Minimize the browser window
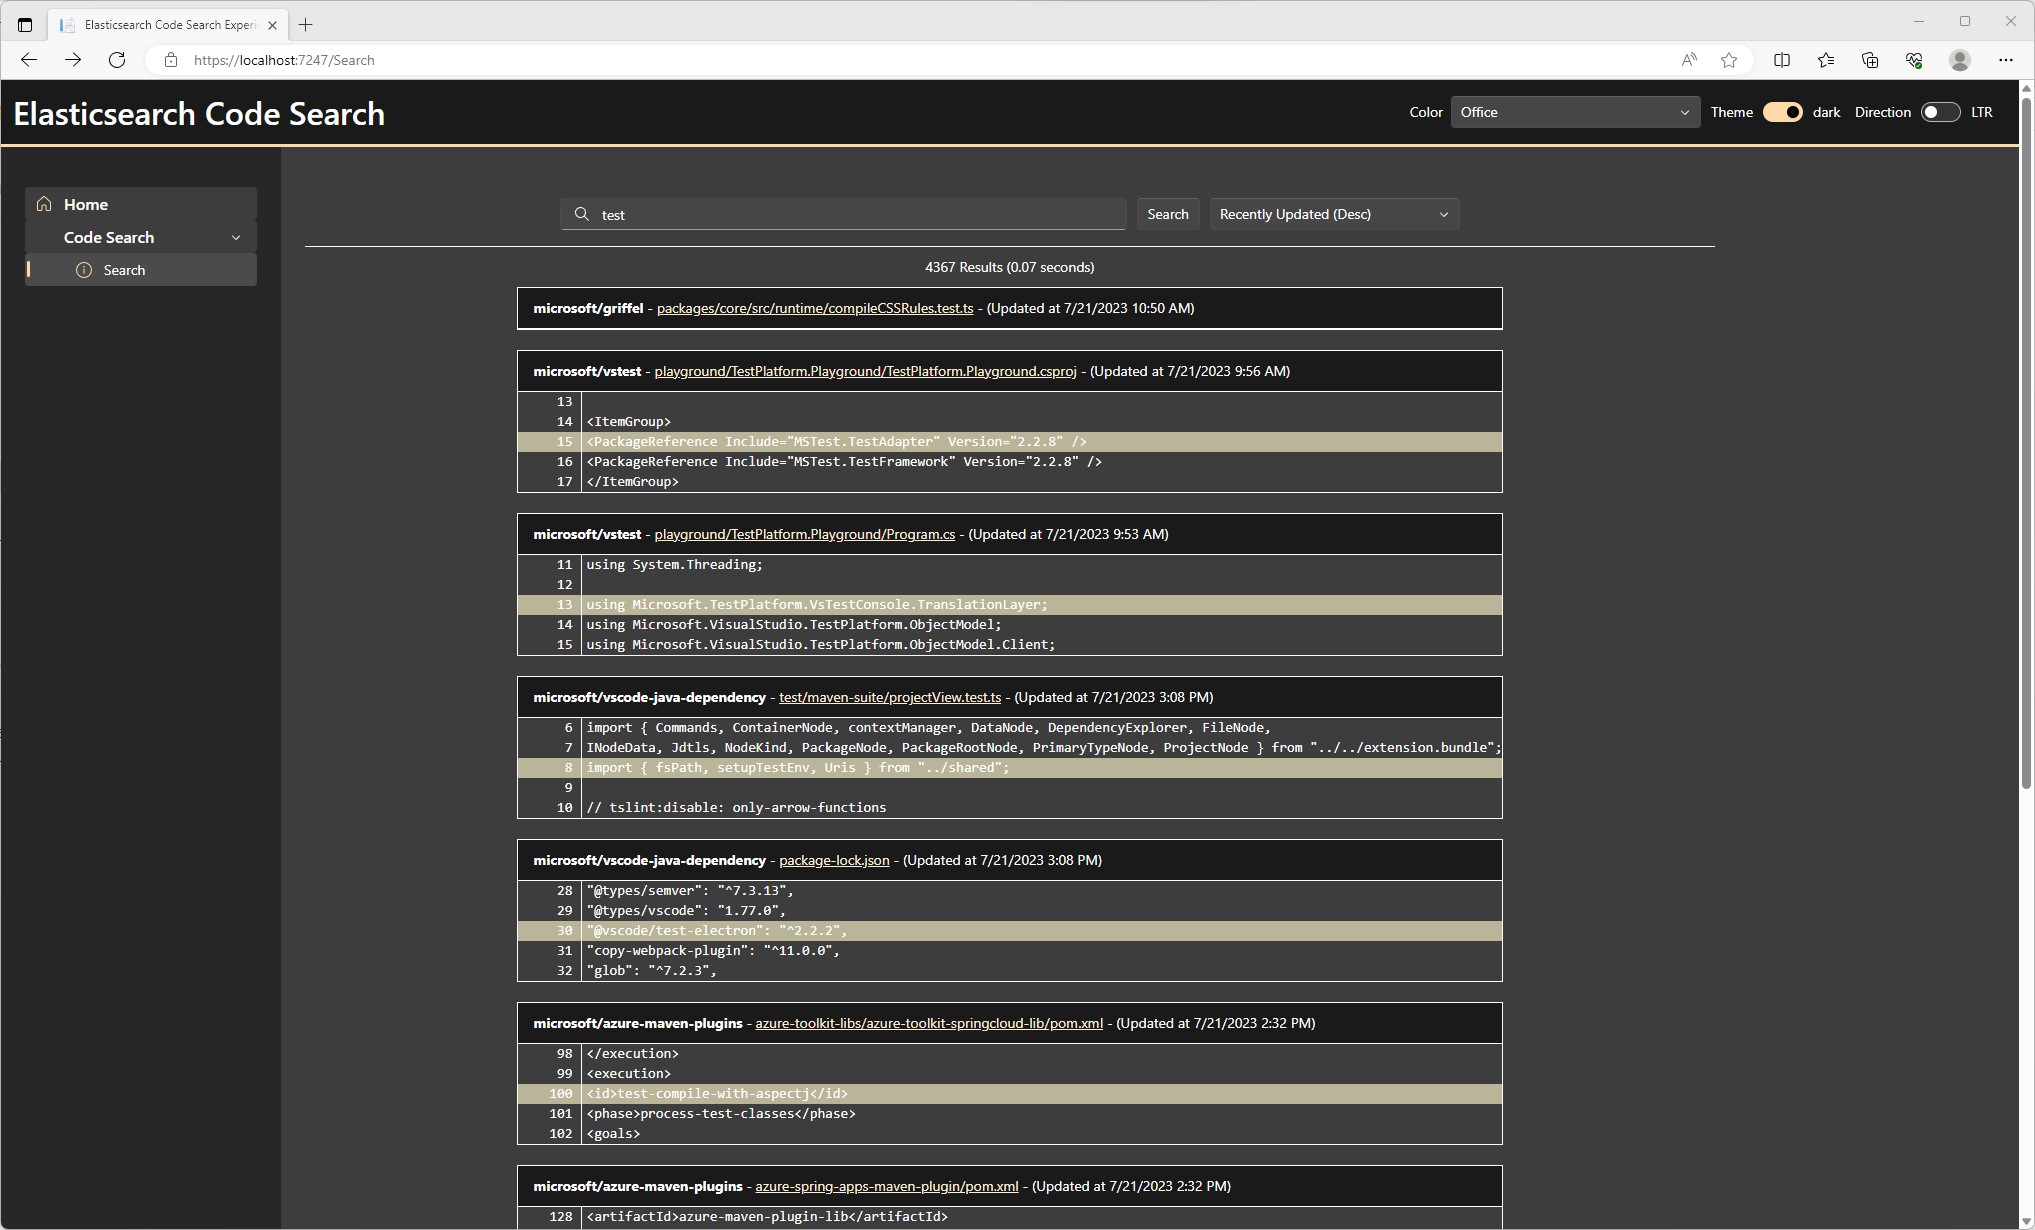2035x1230 pixels. coord(1918,21)
